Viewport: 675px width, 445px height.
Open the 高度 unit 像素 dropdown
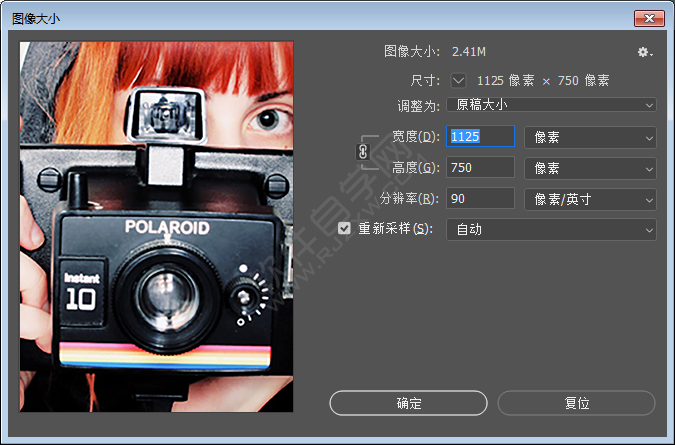click(590, 168)
